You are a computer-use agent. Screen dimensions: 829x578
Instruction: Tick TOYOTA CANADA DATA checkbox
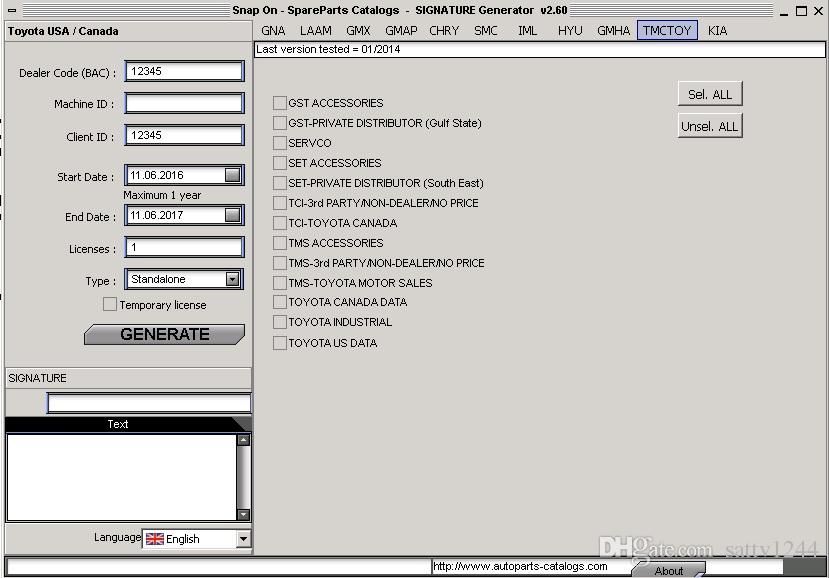tap(280, 302)
